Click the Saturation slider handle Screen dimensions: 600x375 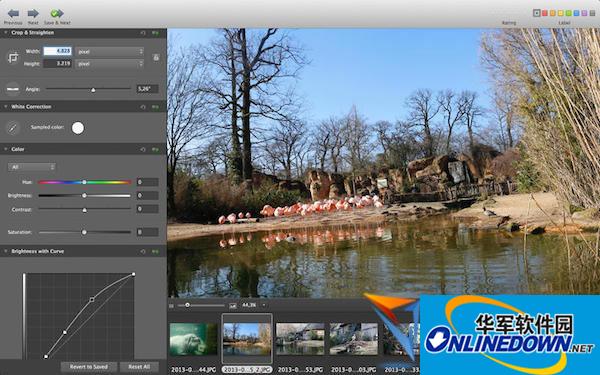[x=84, y=232]
